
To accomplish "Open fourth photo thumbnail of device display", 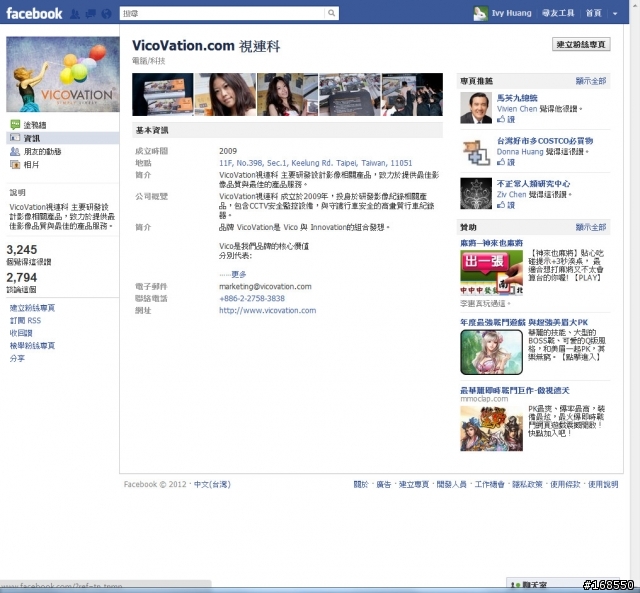I will coord(350,94).
